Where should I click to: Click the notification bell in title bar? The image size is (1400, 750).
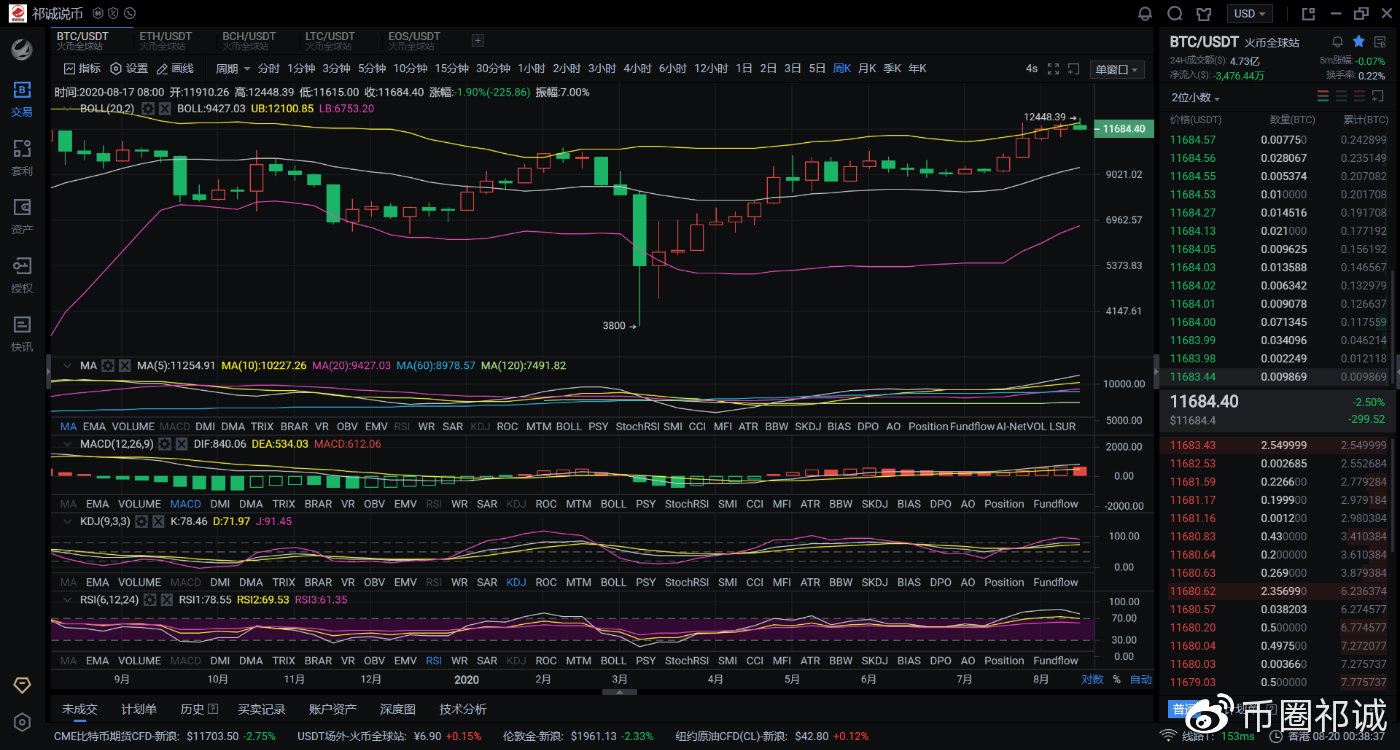tap(1146, 14)
